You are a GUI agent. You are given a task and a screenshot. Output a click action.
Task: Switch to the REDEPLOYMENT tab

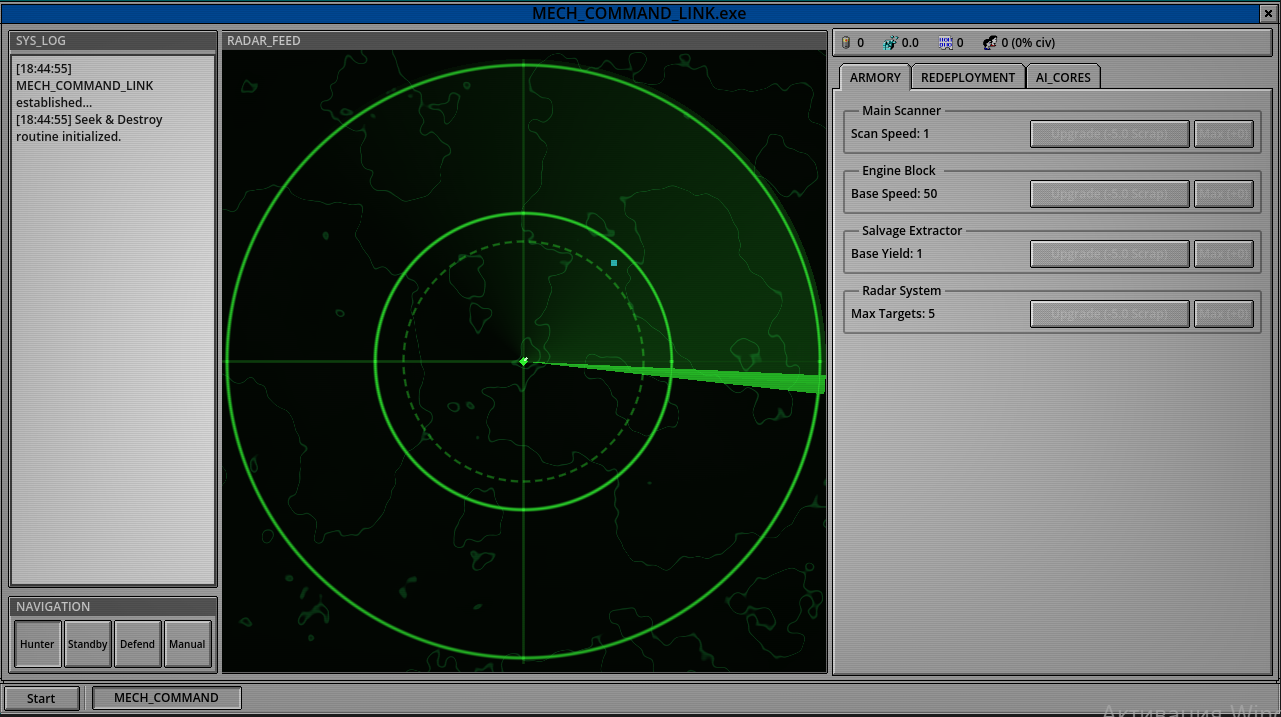click(968, 77)
